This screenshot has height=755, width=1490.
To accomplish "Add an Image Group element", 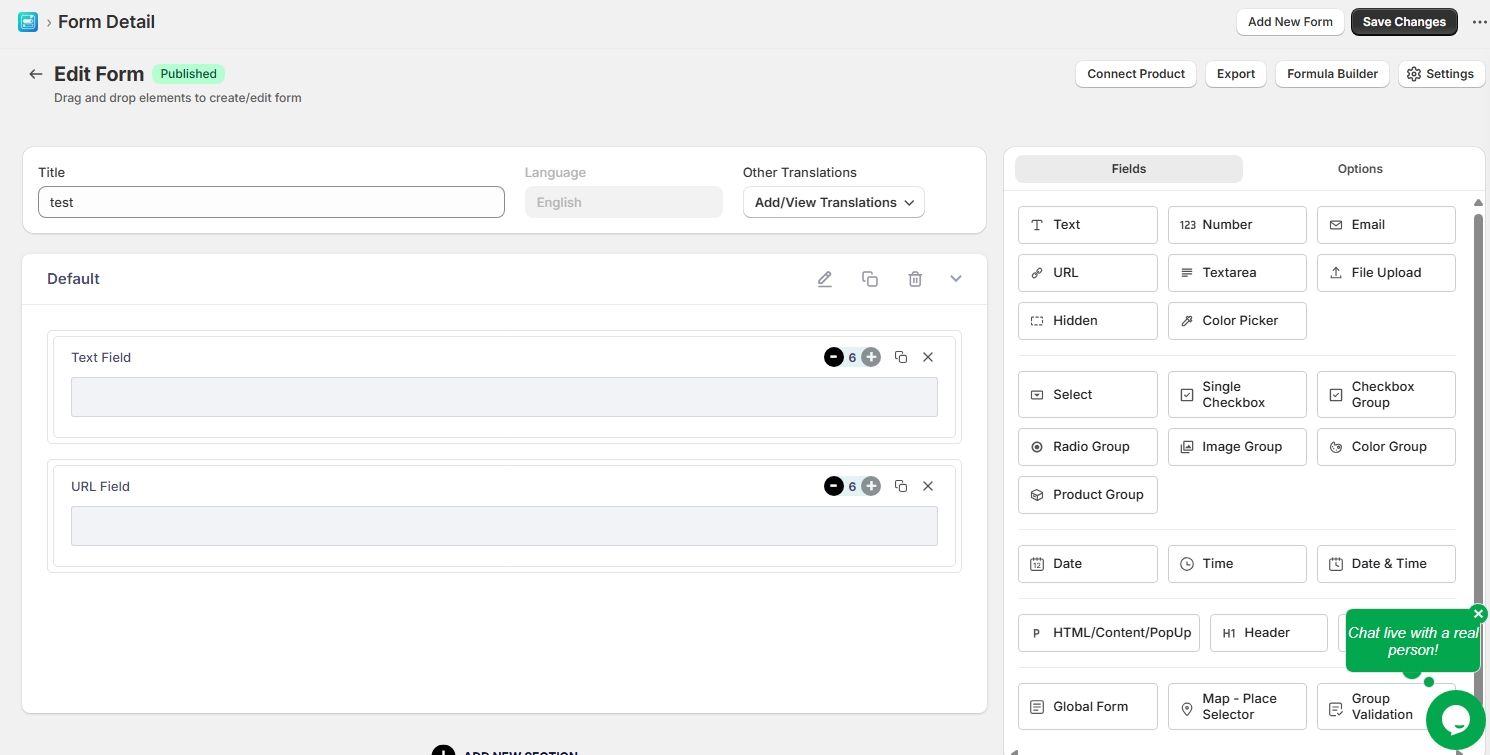I will click(x=1237, y=447).
